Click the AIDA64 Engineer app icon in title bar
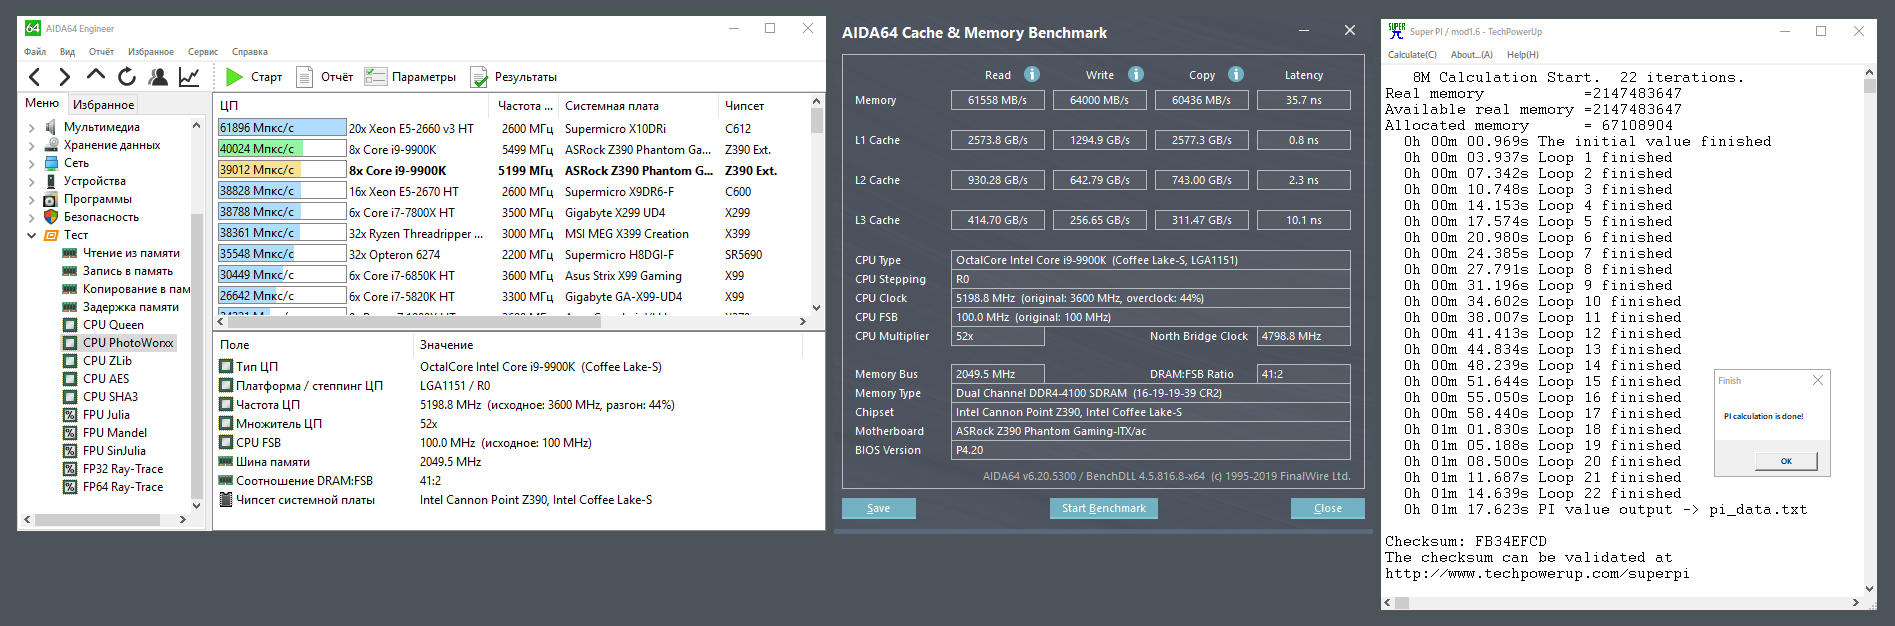The height and width of the screenshot is (626, 1895). point(33,28)
